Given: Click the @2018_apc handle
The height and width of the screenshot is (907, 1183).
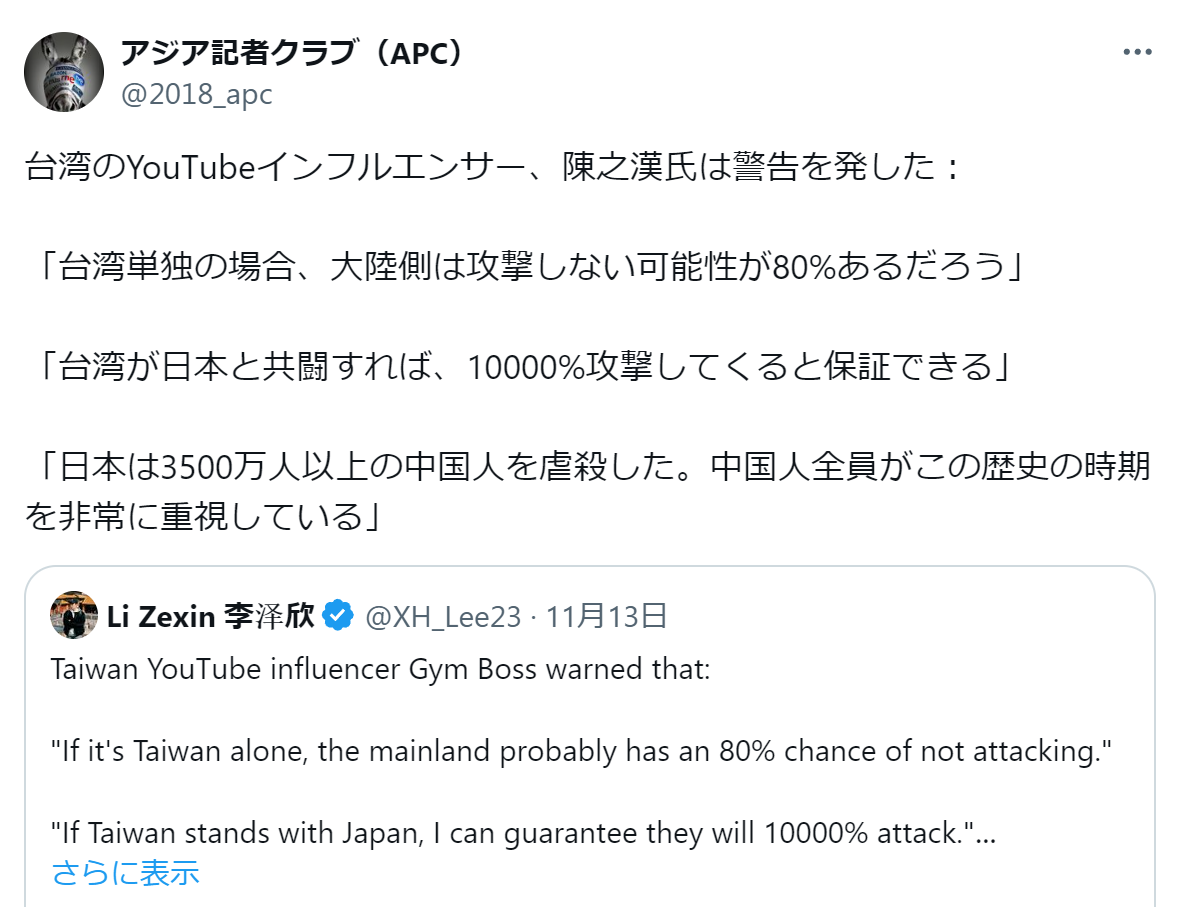Looking at the screenshot, I should pos(196,94).
